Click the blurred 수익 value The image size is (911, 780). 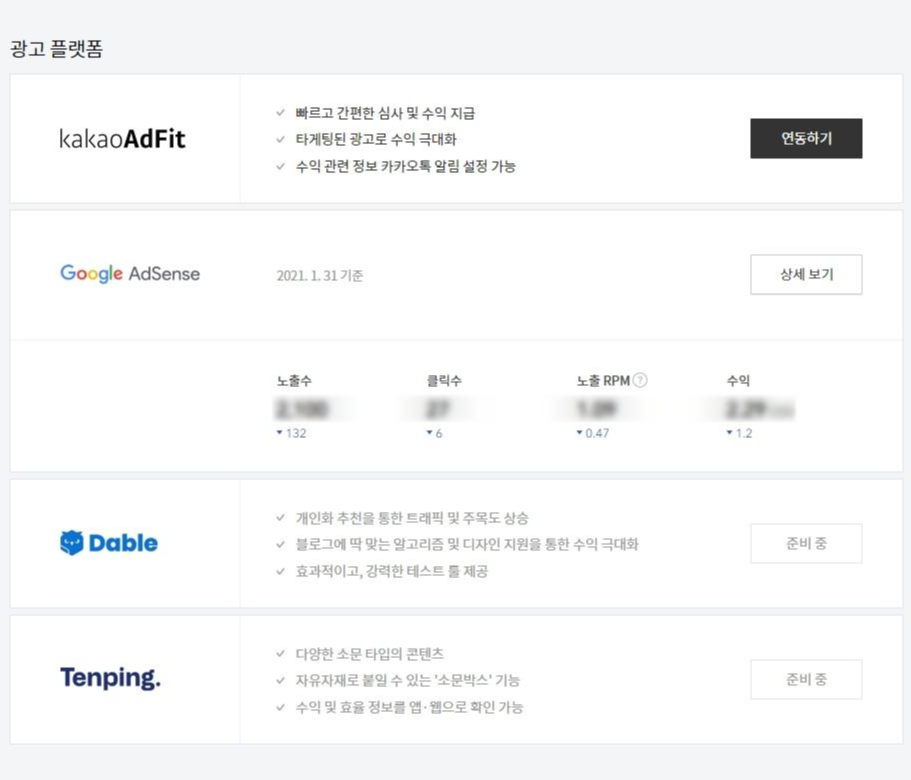click(759, 409)
